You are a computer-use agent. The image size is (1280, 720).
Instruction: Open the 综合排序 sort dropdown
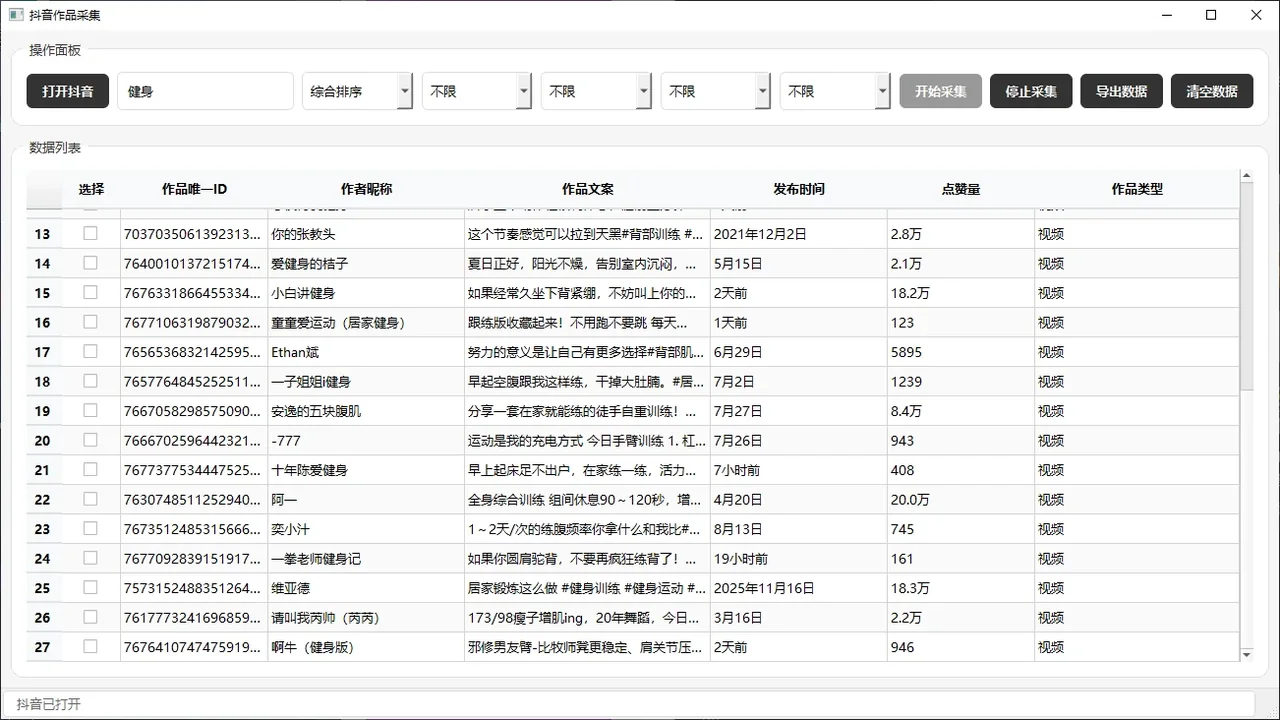357,91
